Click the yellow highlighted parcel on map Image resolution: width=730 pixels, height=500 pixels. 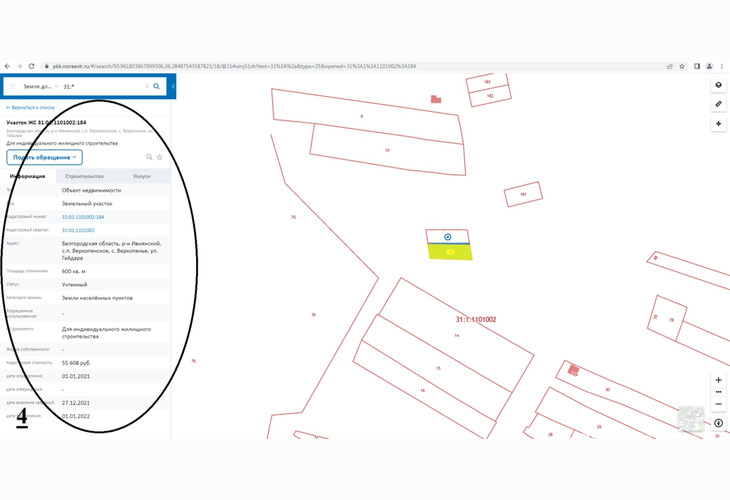click(450, 251)
